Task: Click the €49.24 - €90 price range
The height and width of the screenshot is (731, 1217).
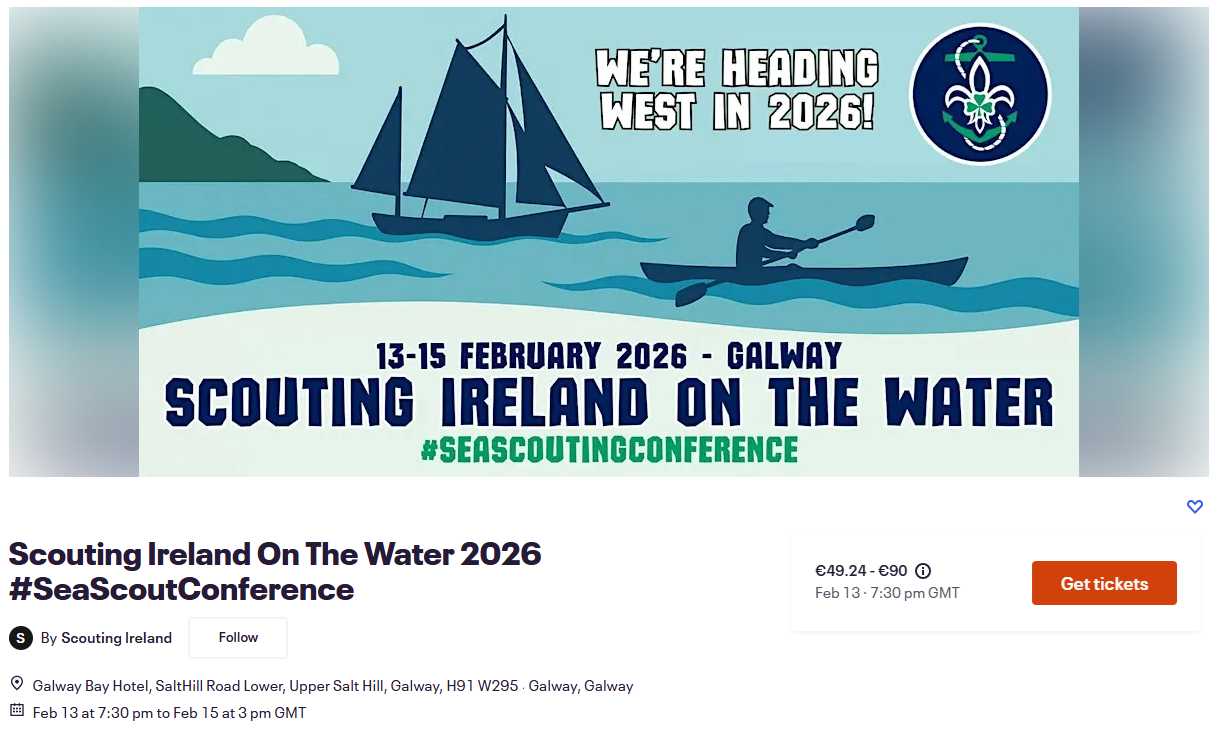Action: (x=861, y=571)
